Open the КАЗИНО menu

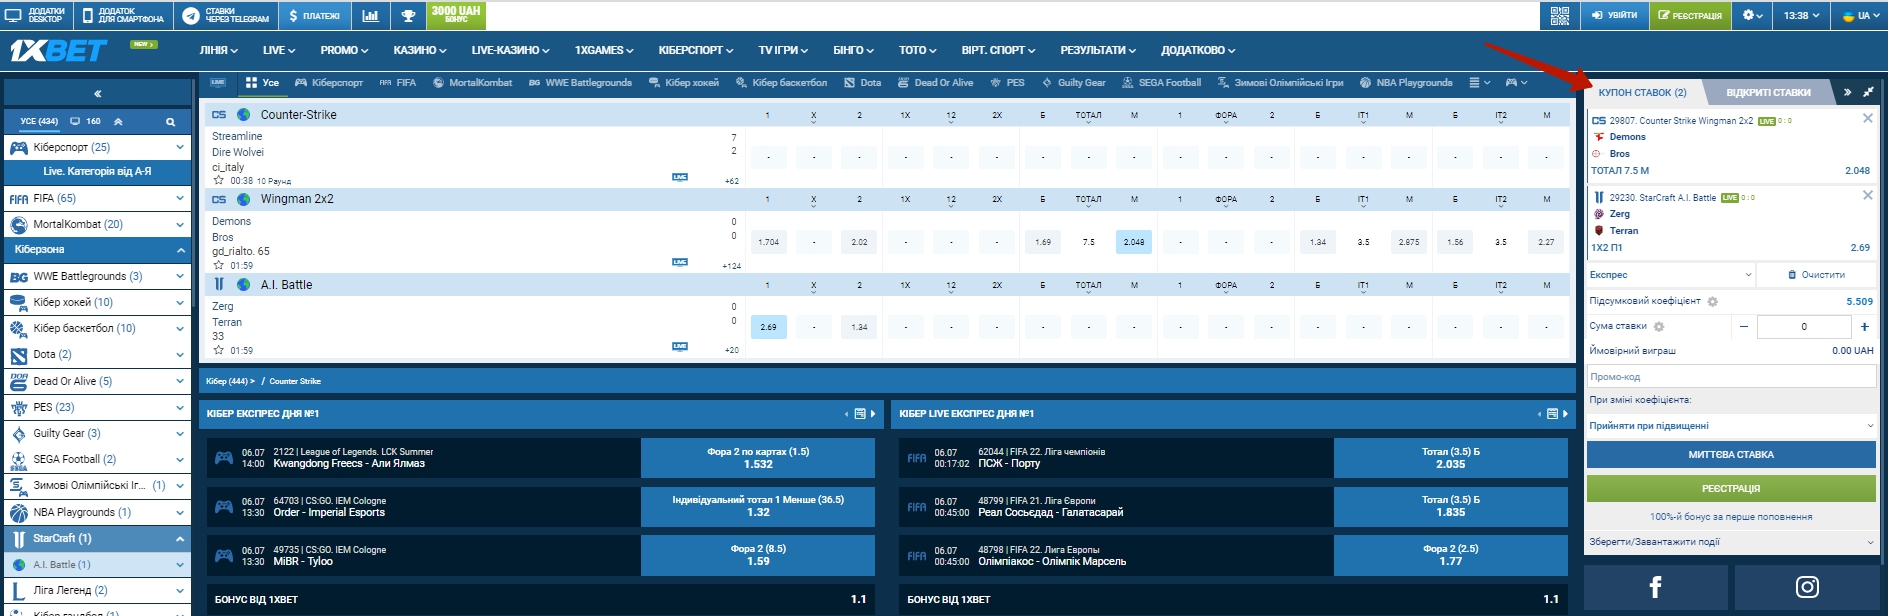pos(420,50)
